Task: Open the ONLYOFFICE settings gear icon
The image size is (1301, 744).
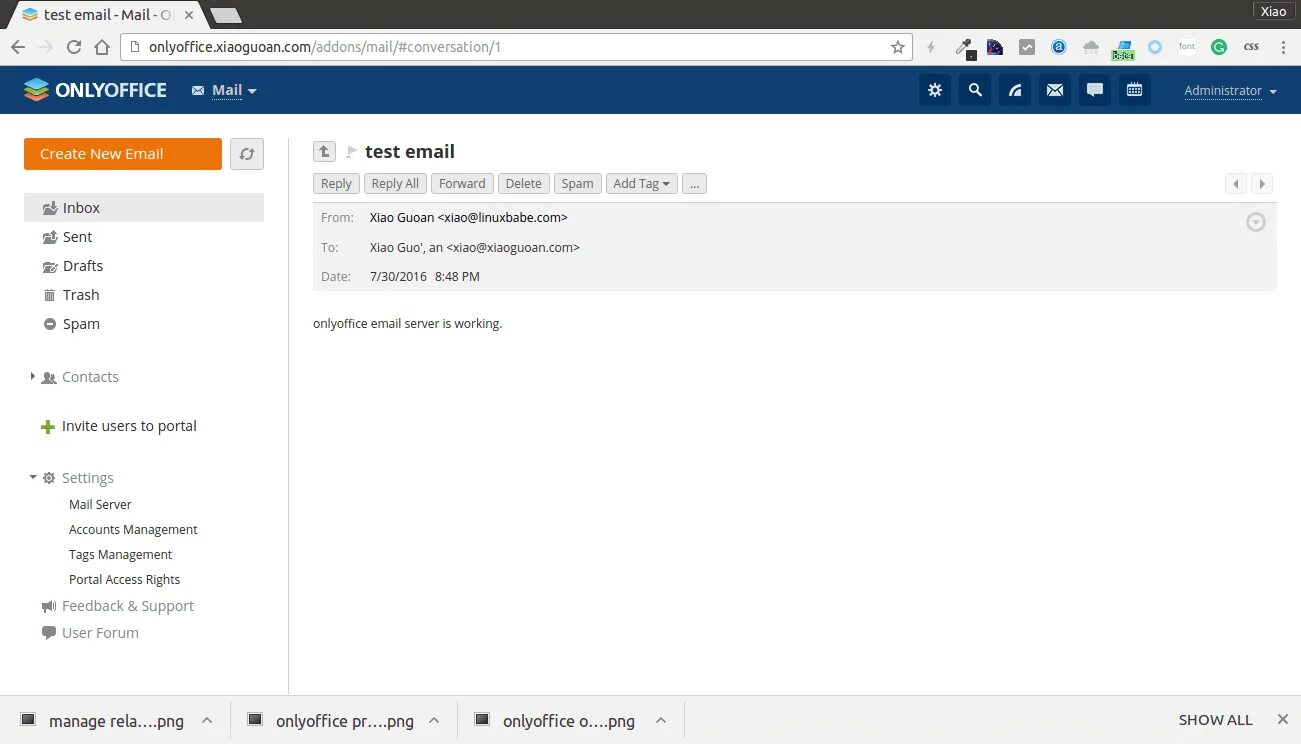Action: click(x=935, y=90)
